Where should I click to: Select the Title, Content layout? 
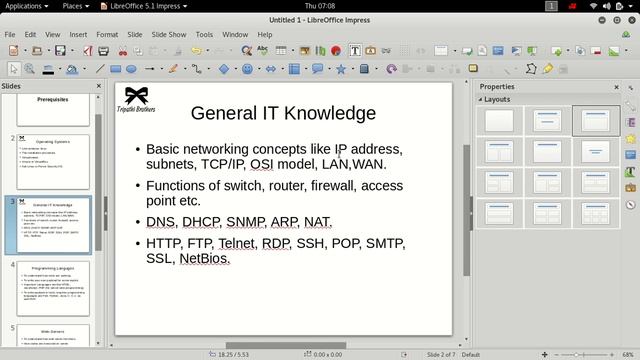pos(596,121)
